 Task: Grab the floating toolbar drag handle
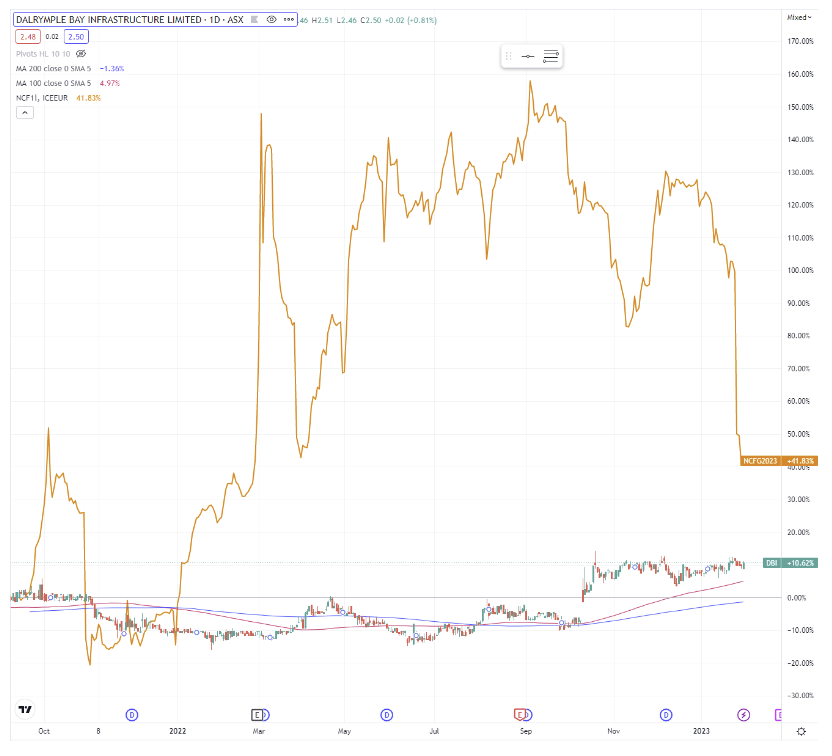point(508,56)
